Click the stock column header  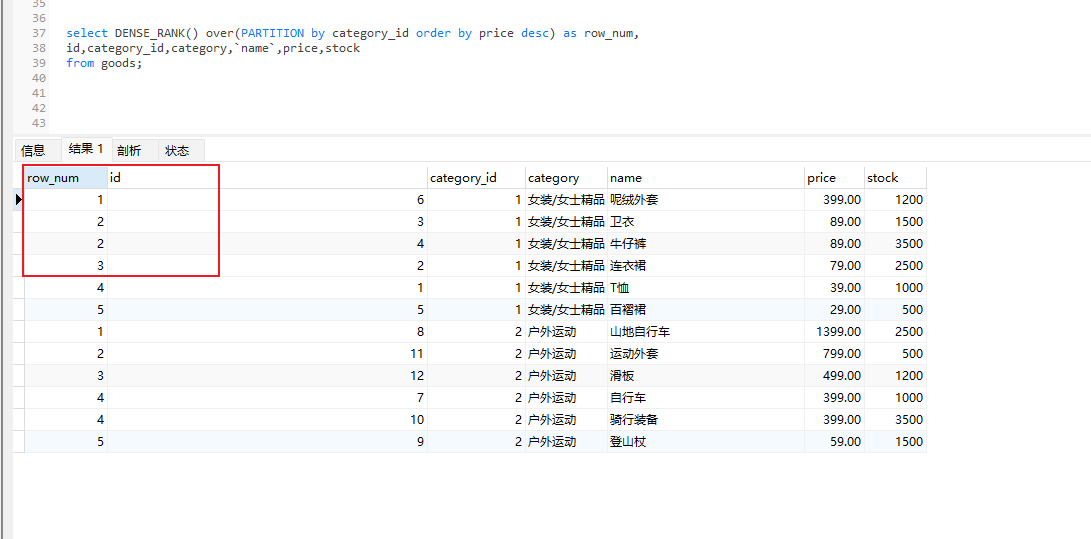click(895, 178)
